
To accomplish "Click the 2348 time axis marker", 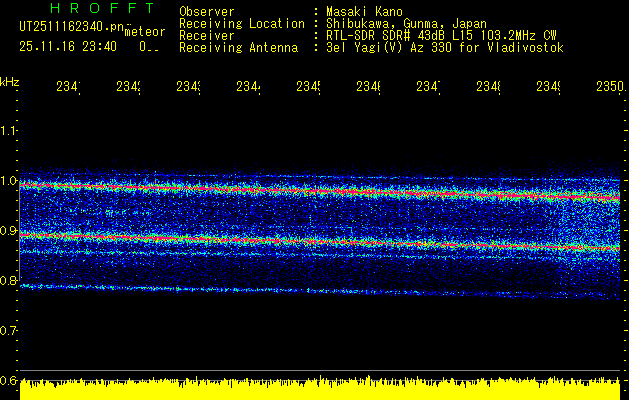I will [x=488, y=87].
